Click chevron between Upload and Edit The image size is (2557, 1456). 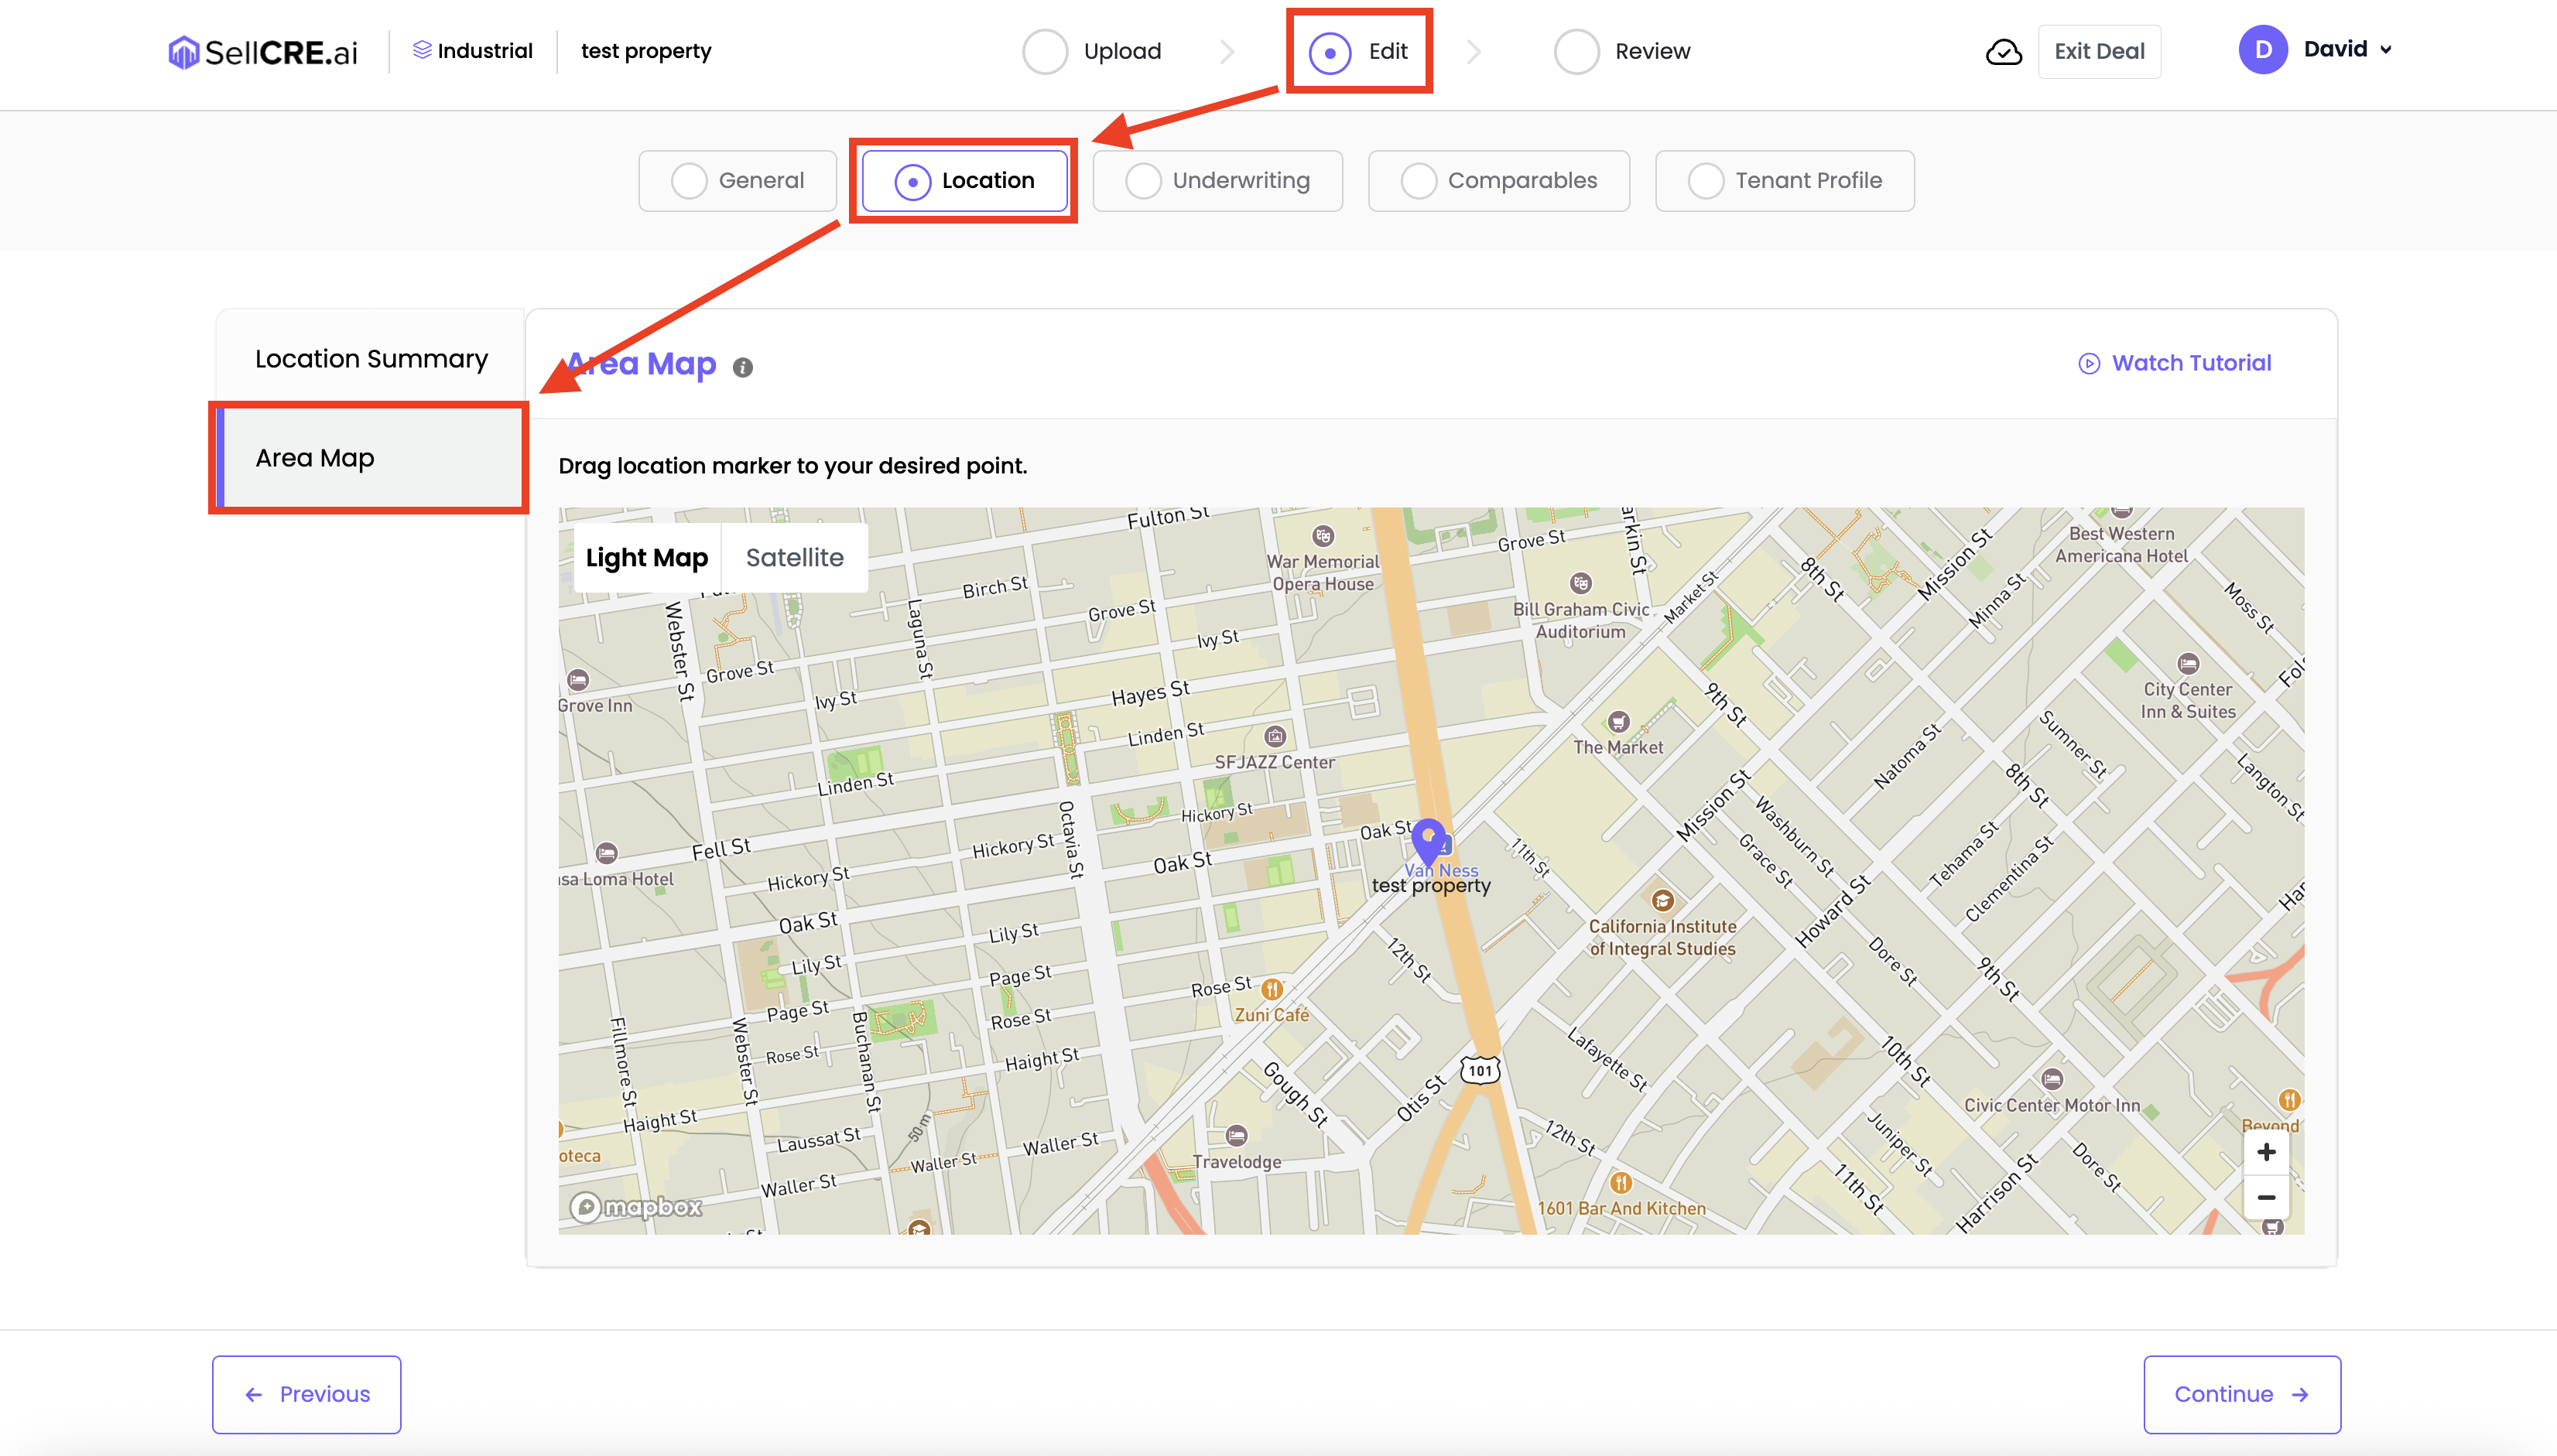click(1227, 52)
